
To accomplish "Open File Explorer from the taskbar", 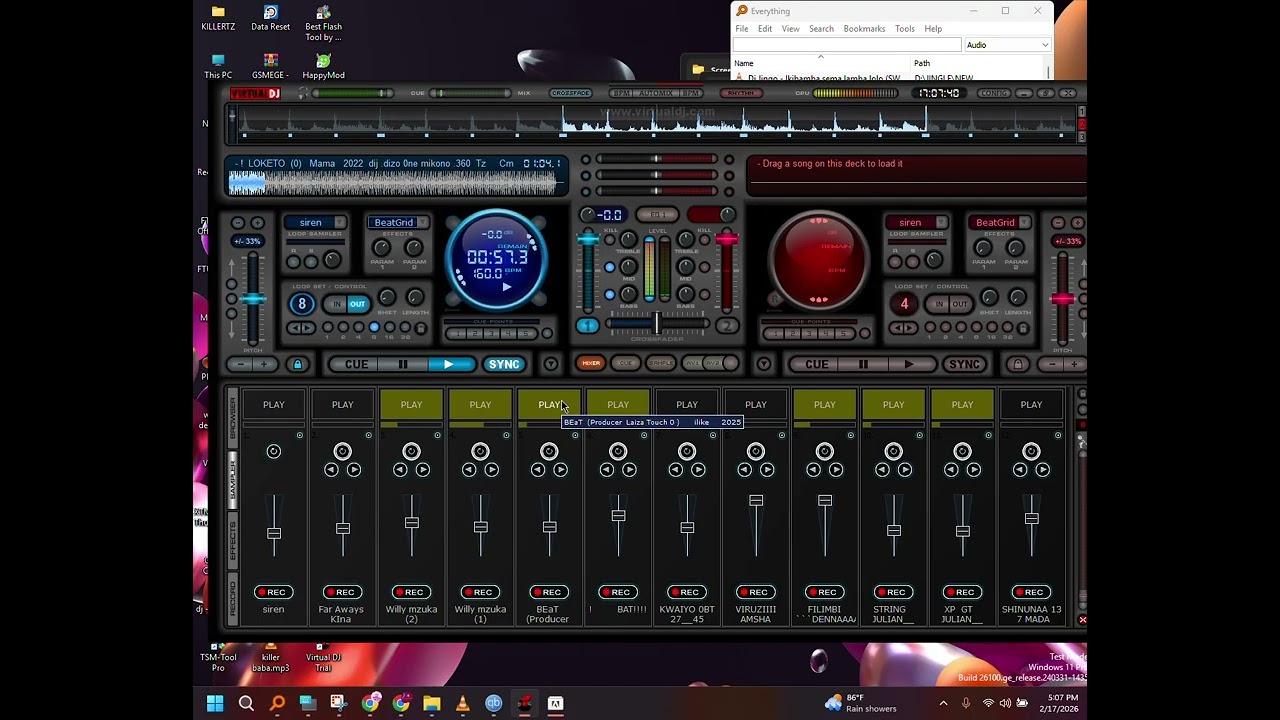I will coord(432,704).
